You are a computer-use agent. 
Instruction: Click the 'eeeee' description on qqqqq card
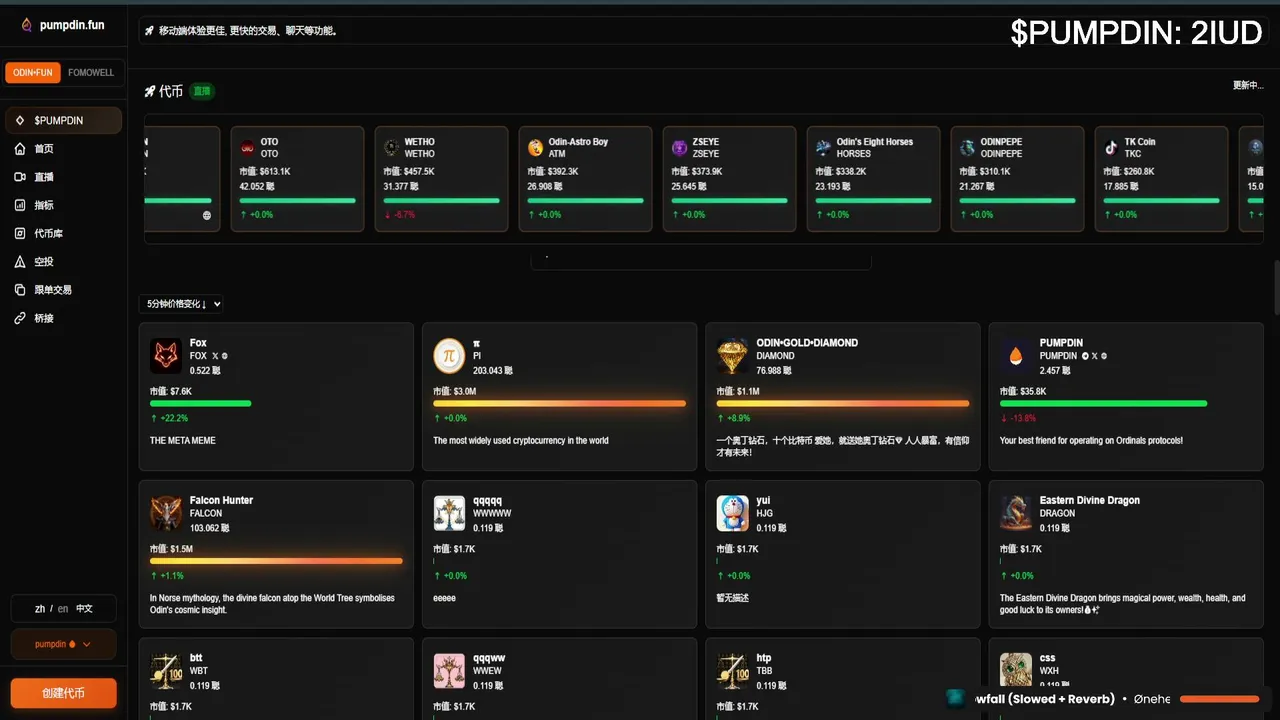coord(444,598)
